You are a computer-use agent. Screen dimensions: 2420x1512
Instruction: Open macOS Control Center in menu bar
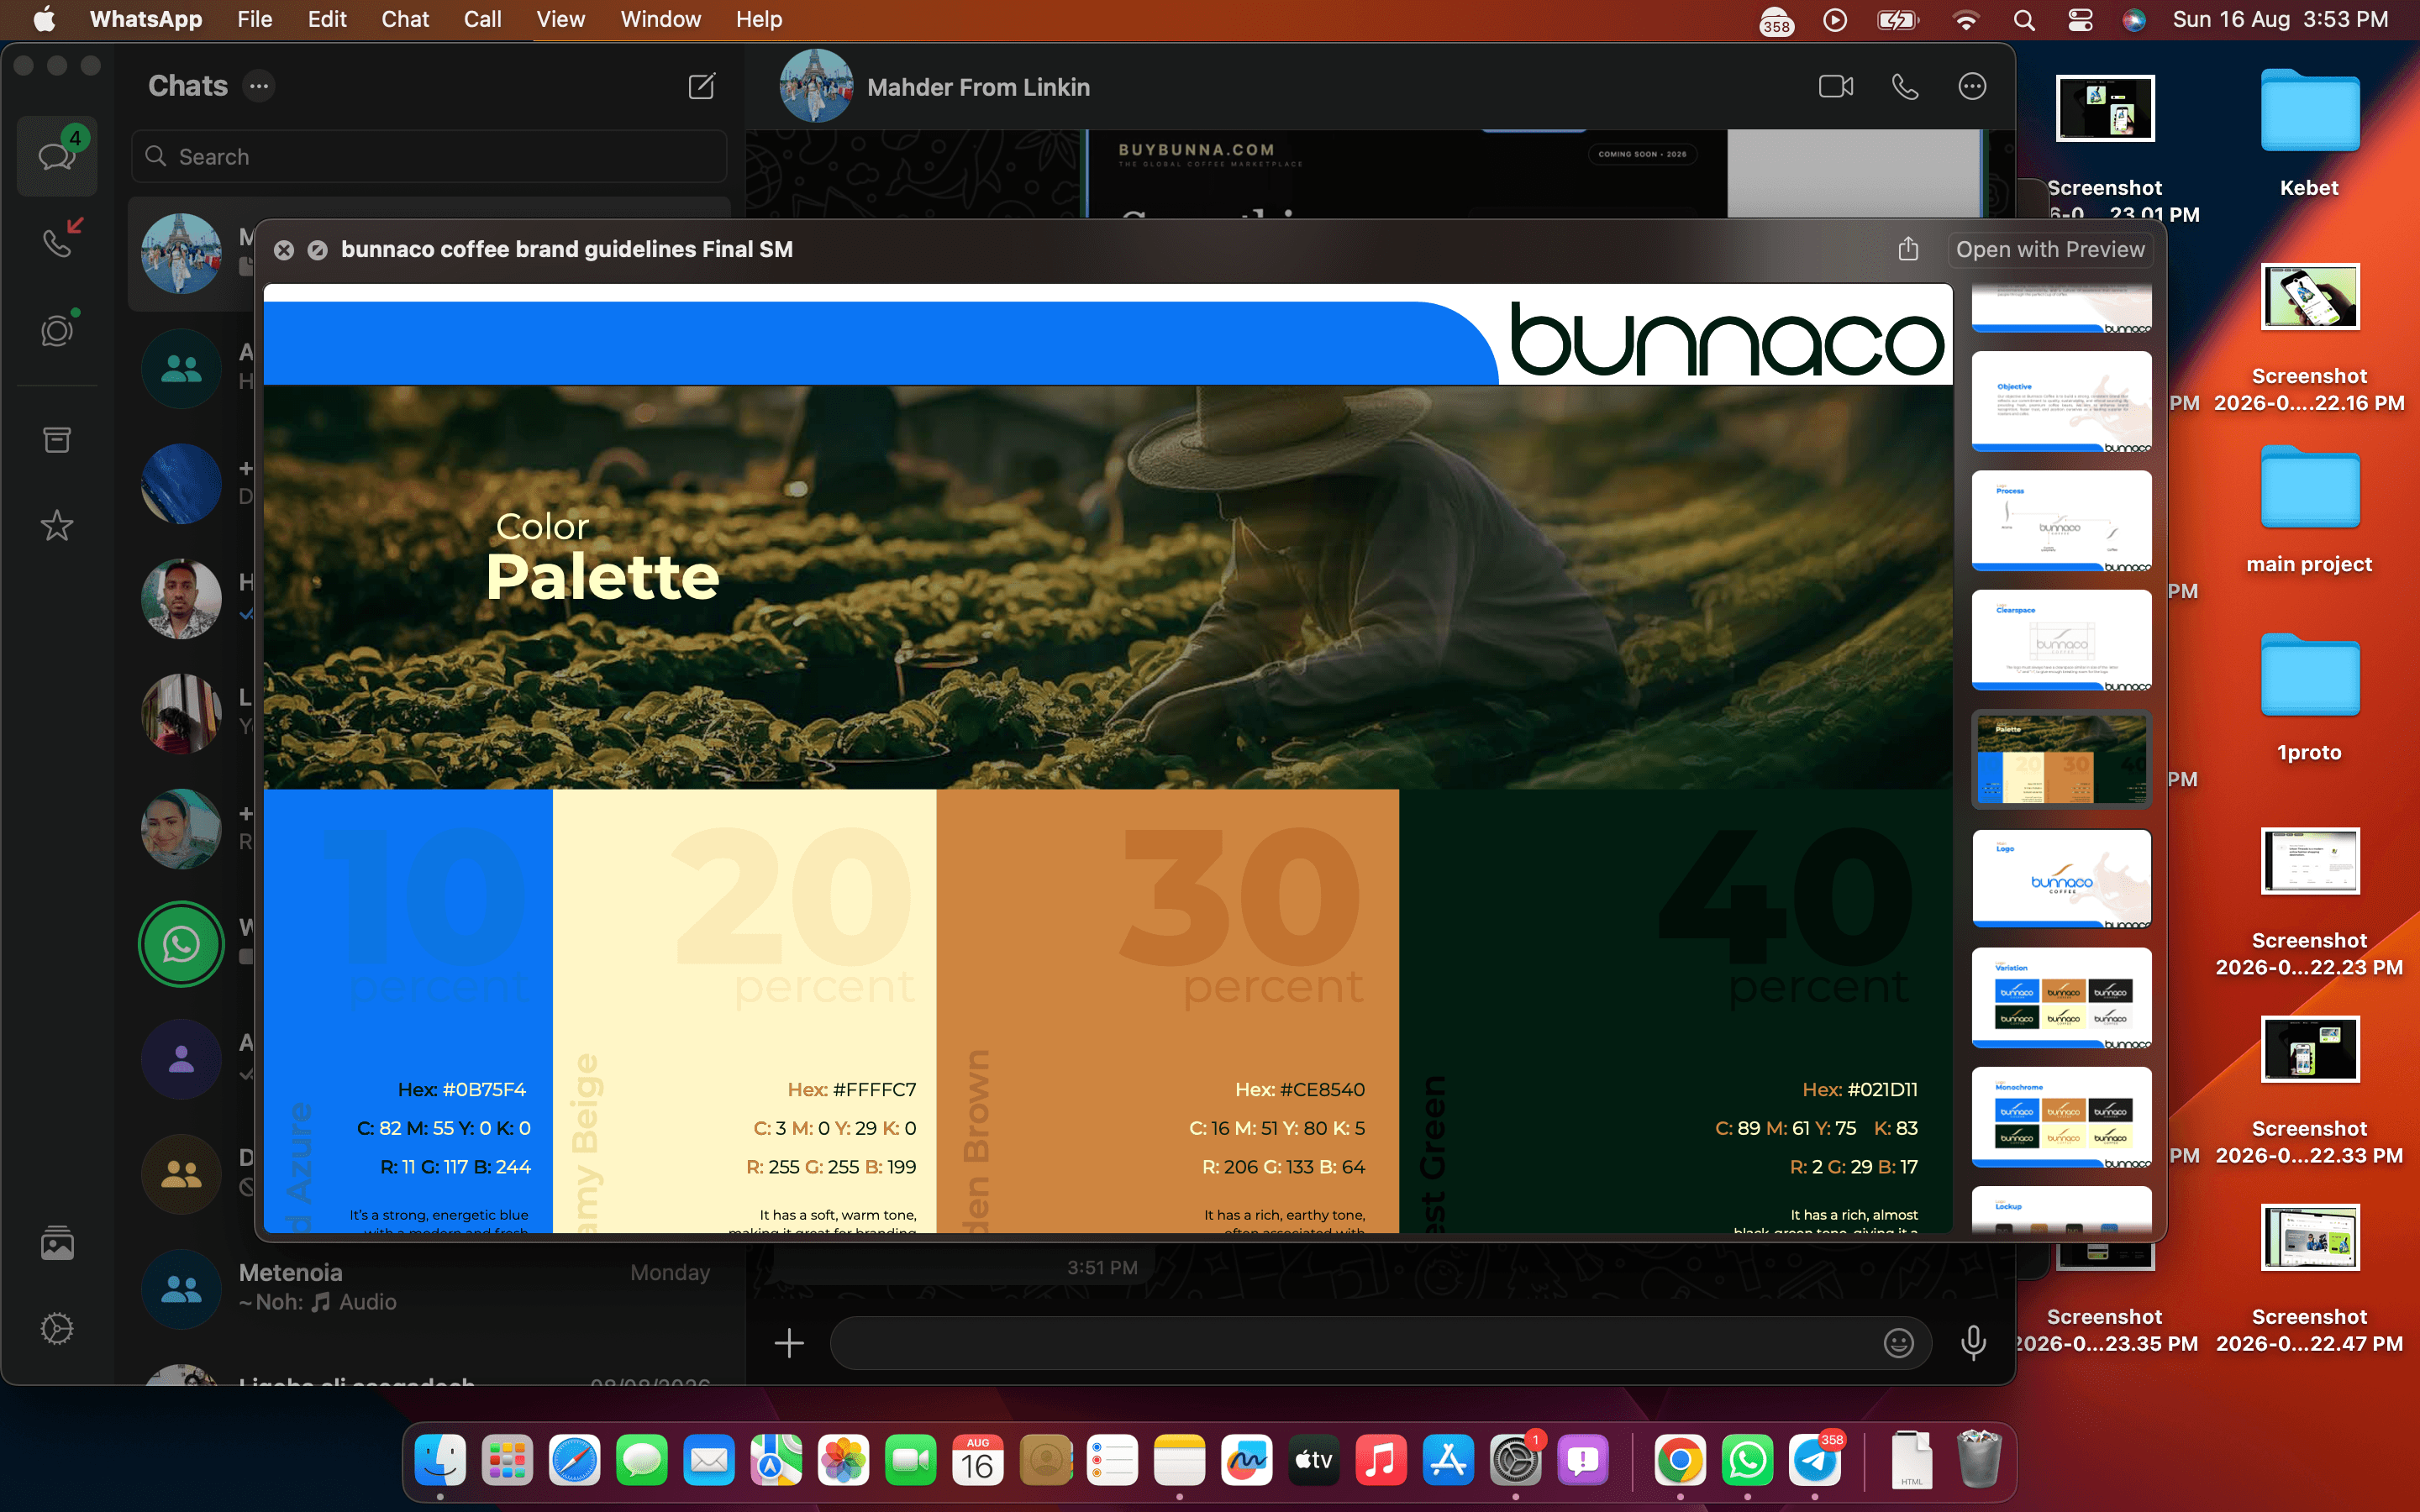coord(2080,20)
